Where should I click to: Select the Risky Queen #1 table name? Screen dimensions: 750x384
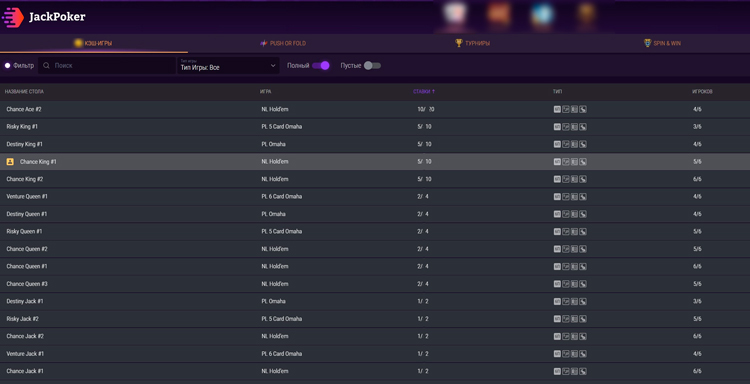[24, 231]
